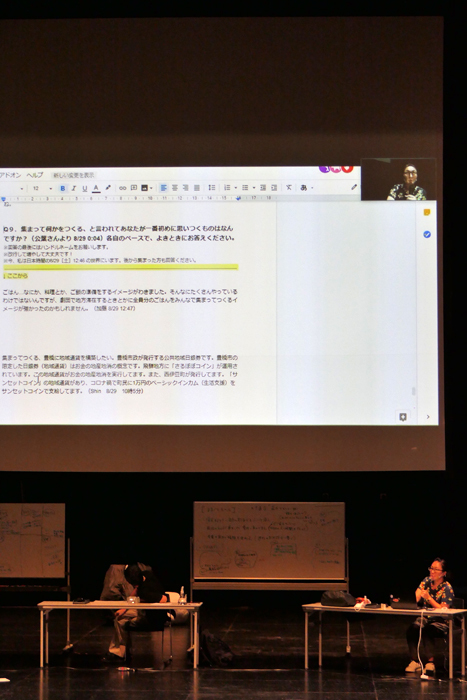
Task: Align text to the left
Action: pyautogui.click(x=163, y=188)
